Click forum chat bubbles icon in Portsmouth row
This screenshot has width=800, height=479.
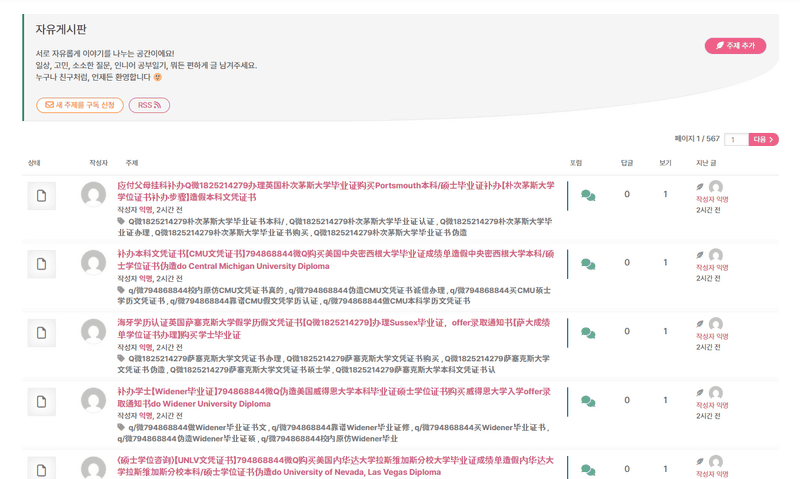click(588, 195)
